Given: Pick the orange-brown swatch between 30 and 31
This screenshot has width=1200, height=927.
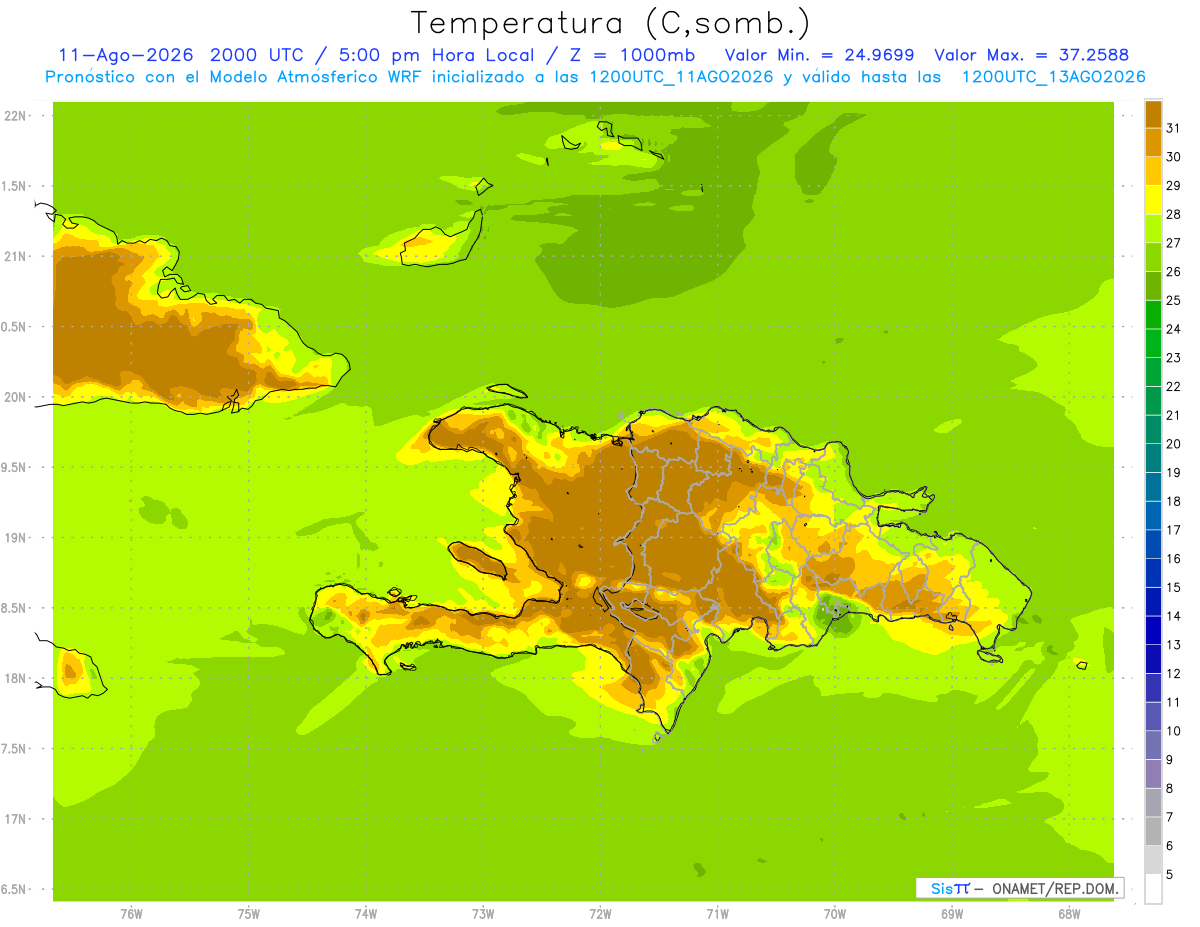Looking at the screenshot, I should point(1153,142).
